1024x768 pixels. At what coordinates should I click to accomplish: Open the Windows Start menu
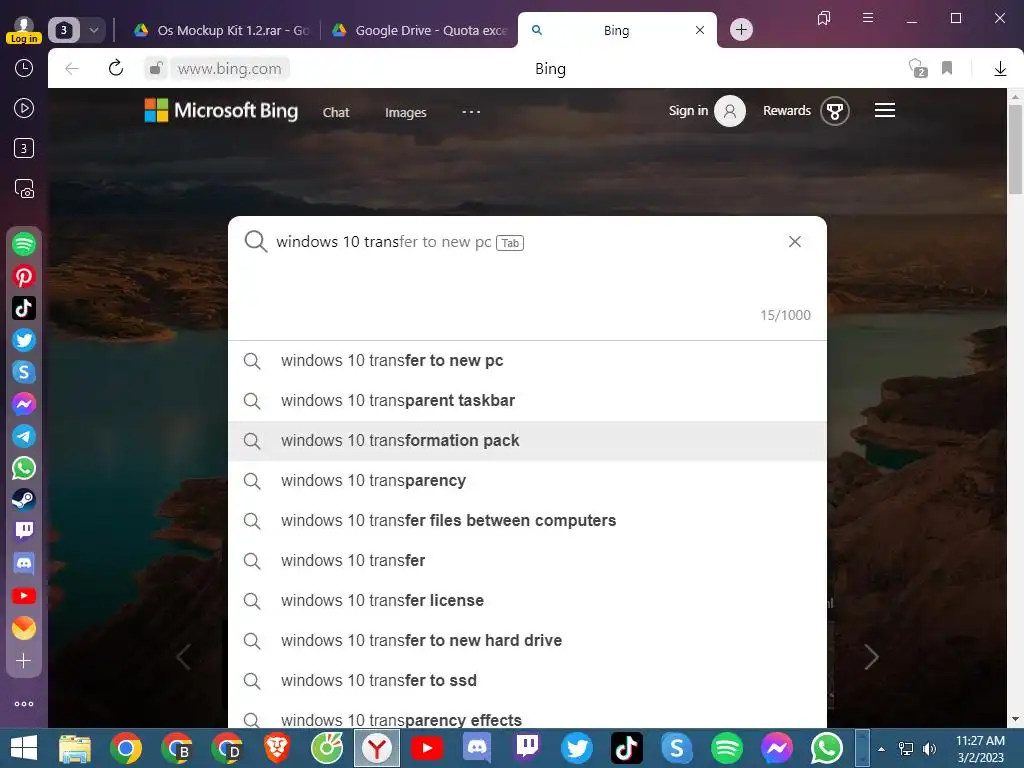pos(24,748)
